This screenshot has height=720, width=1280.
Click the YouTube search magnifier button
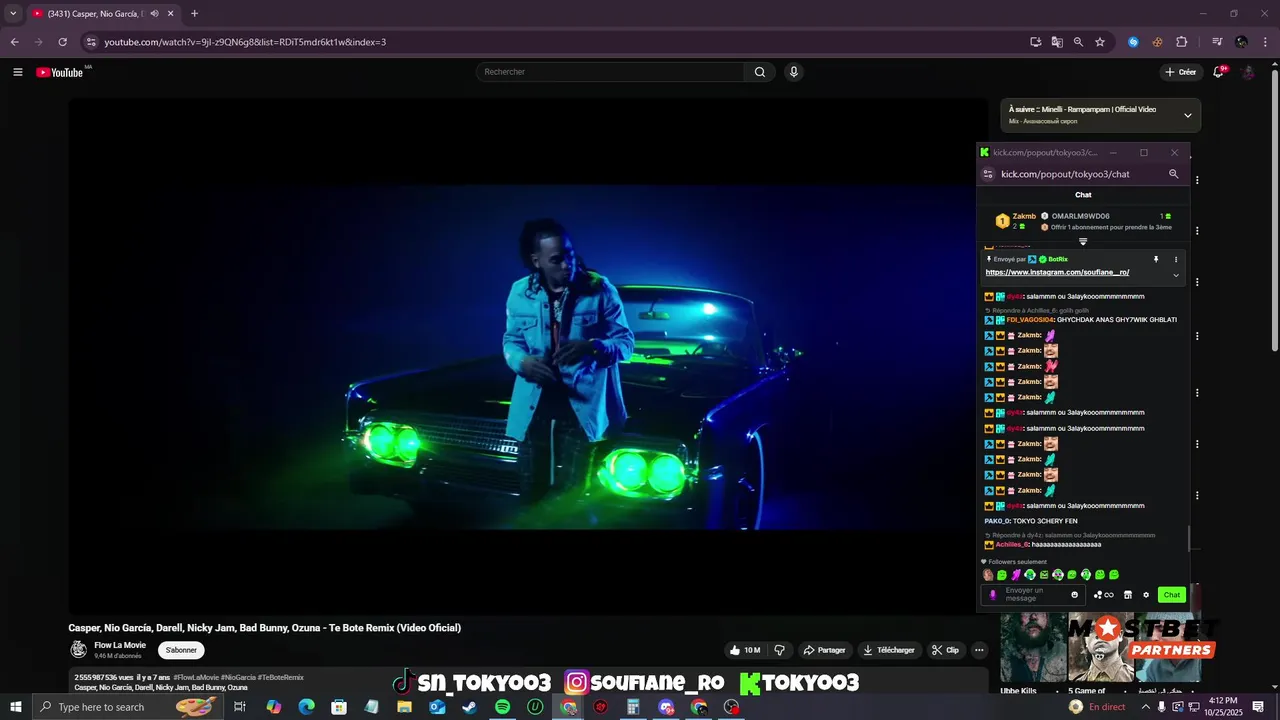click(x=760, y=72)
